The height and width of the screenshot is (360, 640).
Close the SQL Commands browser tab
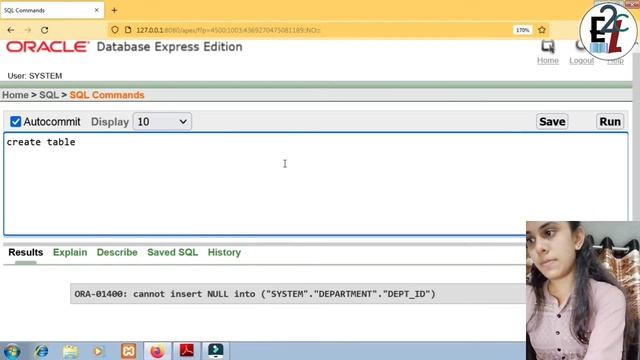tap(97, 10)
